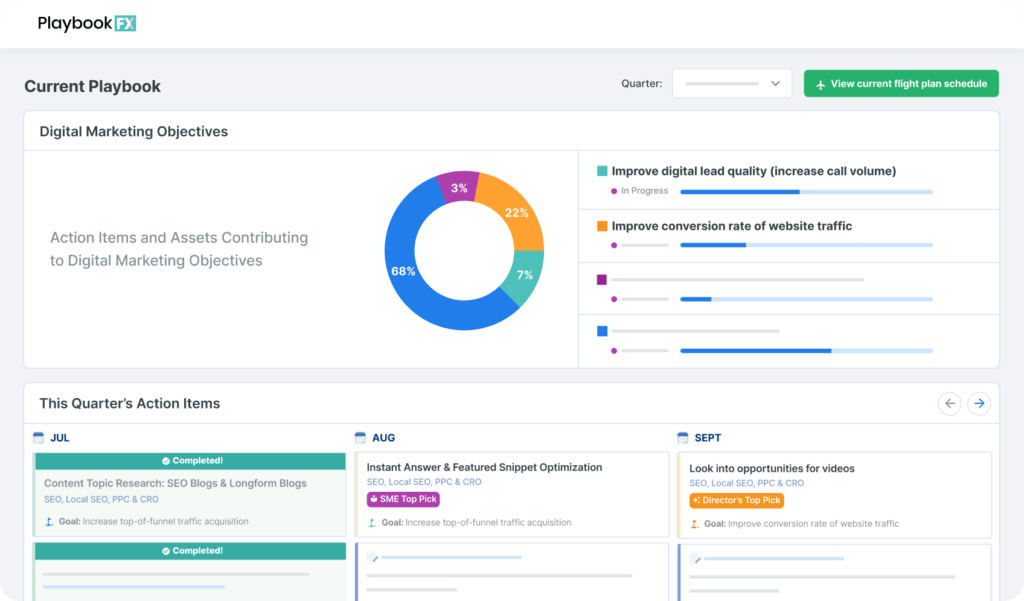The image size is (1024, 601).
Task: Click the JUL calendar icon
Action: point(37,437)
